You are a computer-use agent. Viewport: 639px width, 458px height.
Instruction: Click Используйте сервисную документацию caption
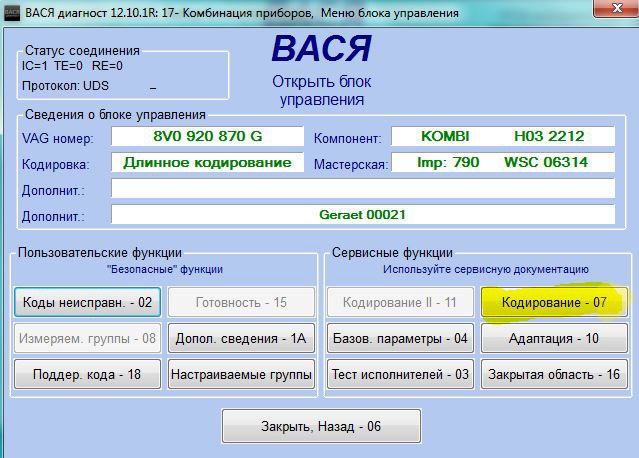coord(486,269)
